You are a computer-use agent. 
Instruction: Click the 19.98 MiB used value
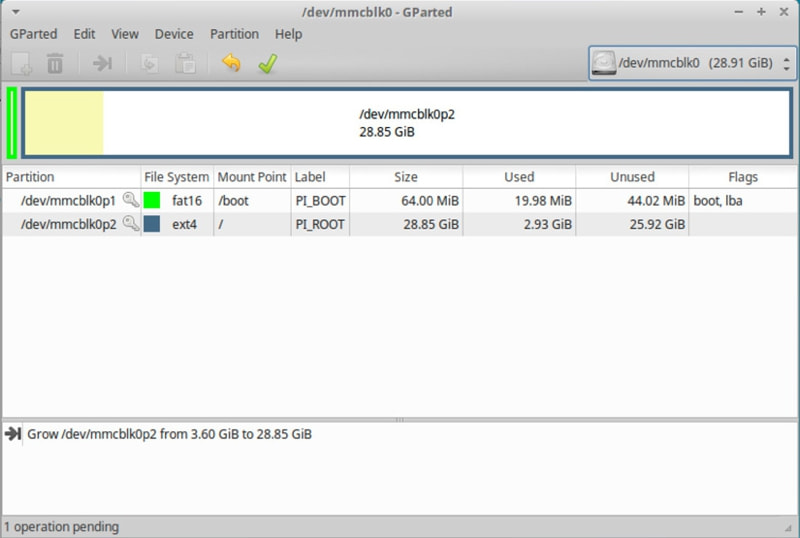(543, 201)
